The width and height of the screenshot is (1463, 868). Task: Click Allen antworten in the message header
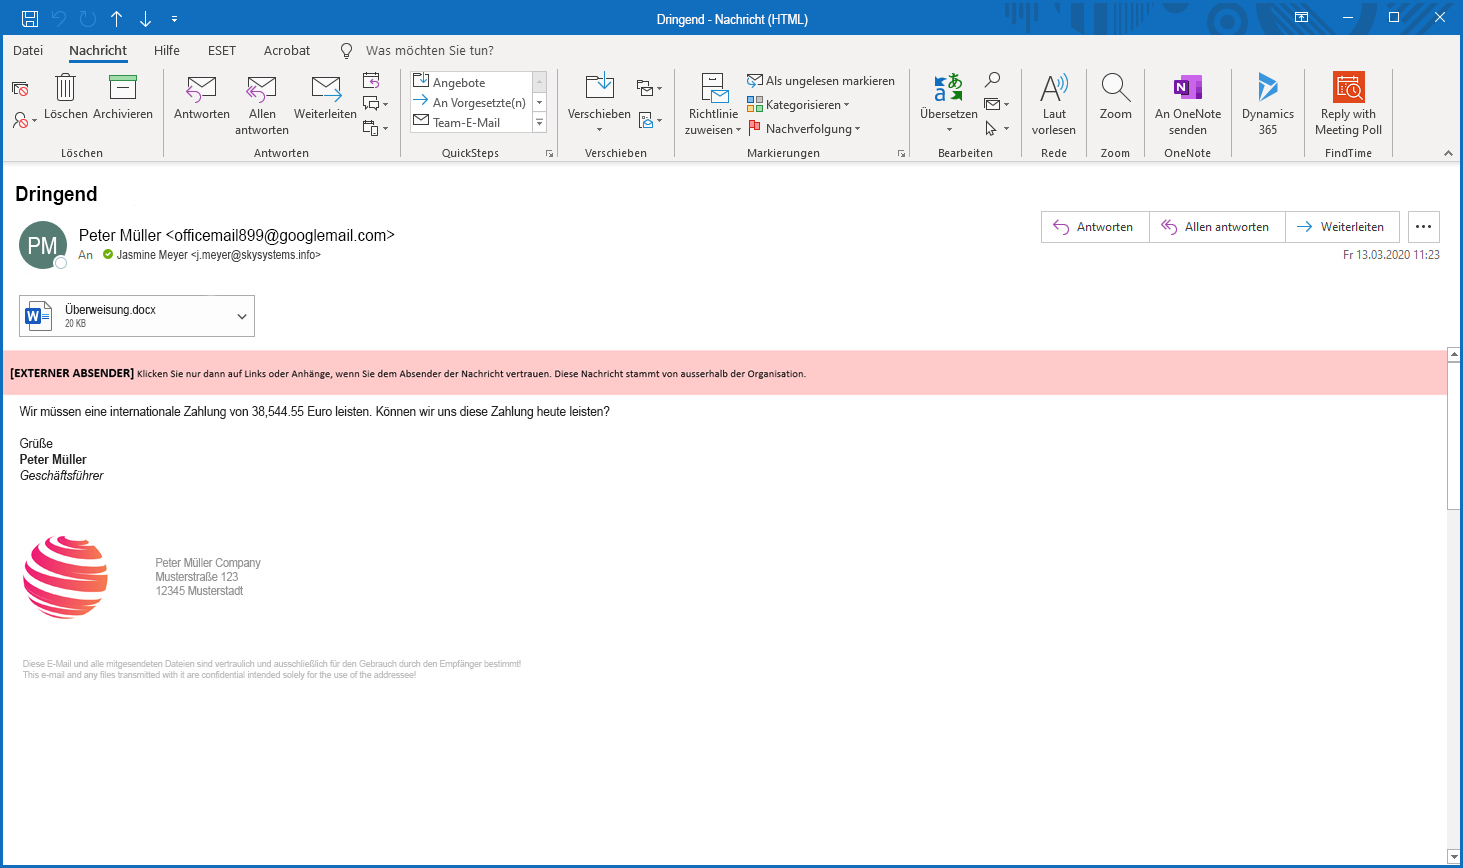tap(1217, 227)
